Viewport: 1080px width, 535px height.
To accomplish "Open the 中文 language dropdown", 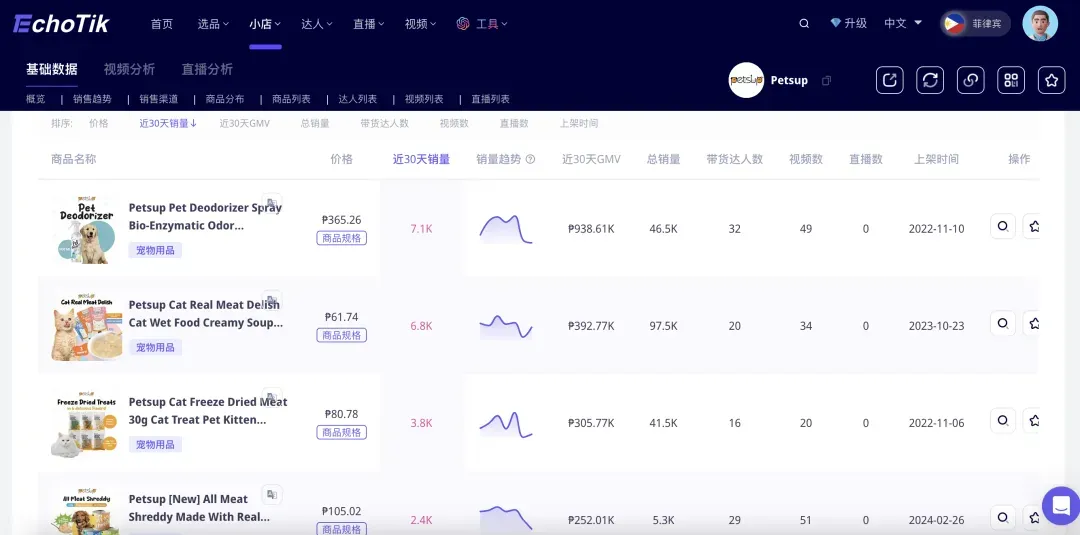I will [x=902, y=23].
